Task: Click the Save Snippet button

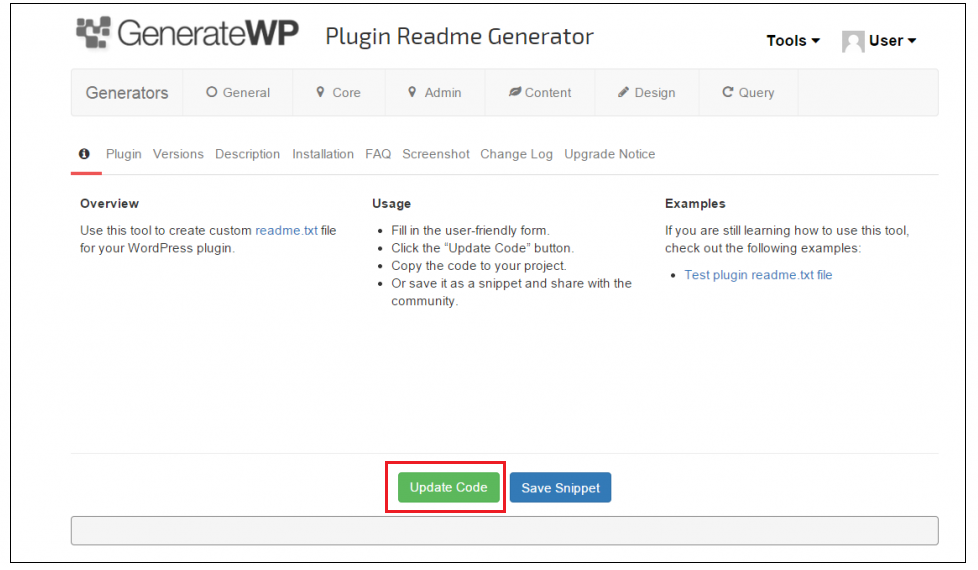Action: pos(560,488)
